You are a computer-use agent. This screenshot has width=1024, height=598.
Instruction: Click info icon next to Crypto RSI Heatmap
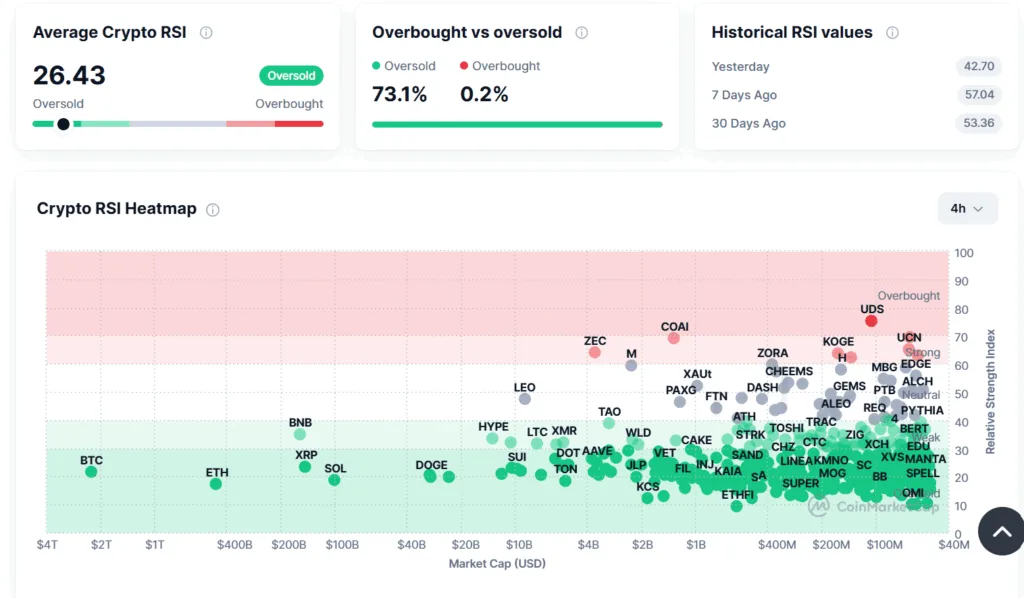click(213, 210)
